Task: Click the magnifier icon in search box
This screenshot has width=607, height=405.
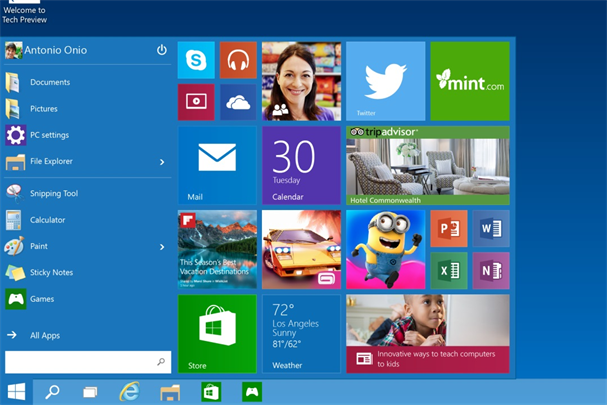Action: (161, 362)
